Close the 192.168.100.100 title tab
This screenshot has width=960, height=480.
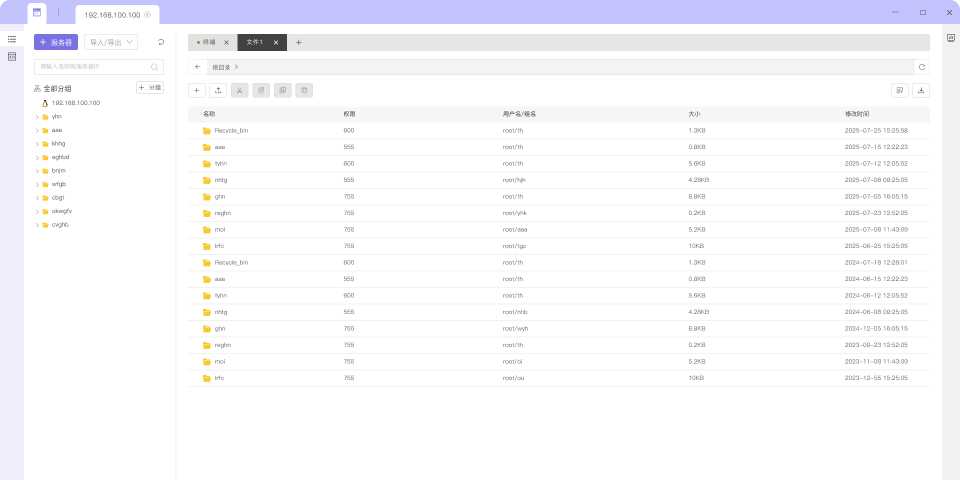click(x=148, y=14)
